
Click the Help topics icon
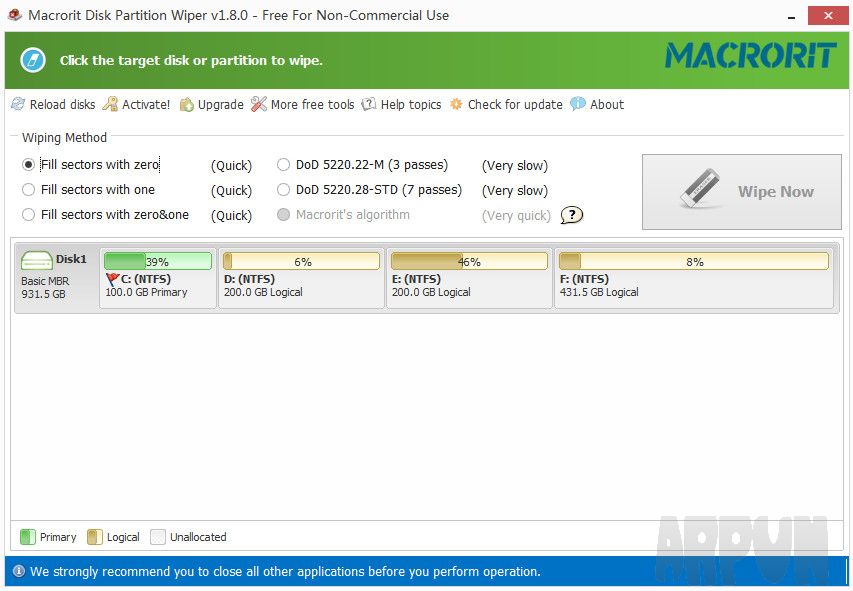click(x=368, y=104)
